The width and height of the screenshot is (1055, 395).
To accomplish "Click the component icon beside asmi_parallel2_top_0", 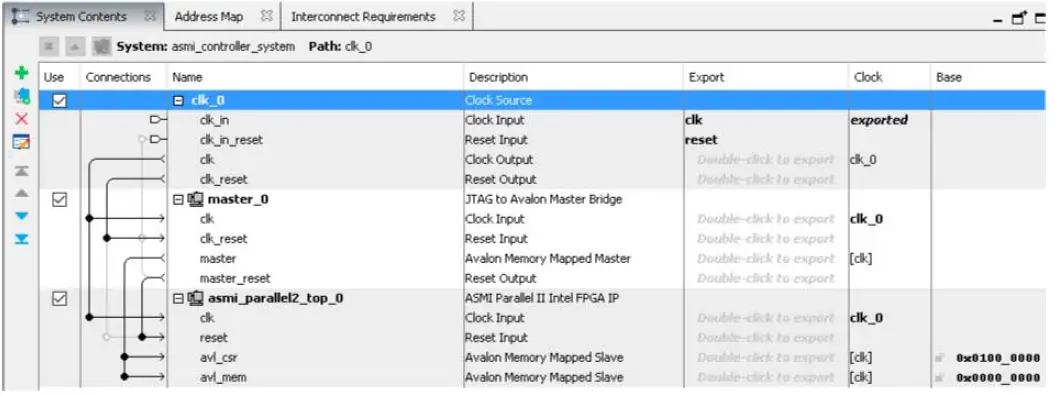I will pyautogui.click(x=196, y=298).
